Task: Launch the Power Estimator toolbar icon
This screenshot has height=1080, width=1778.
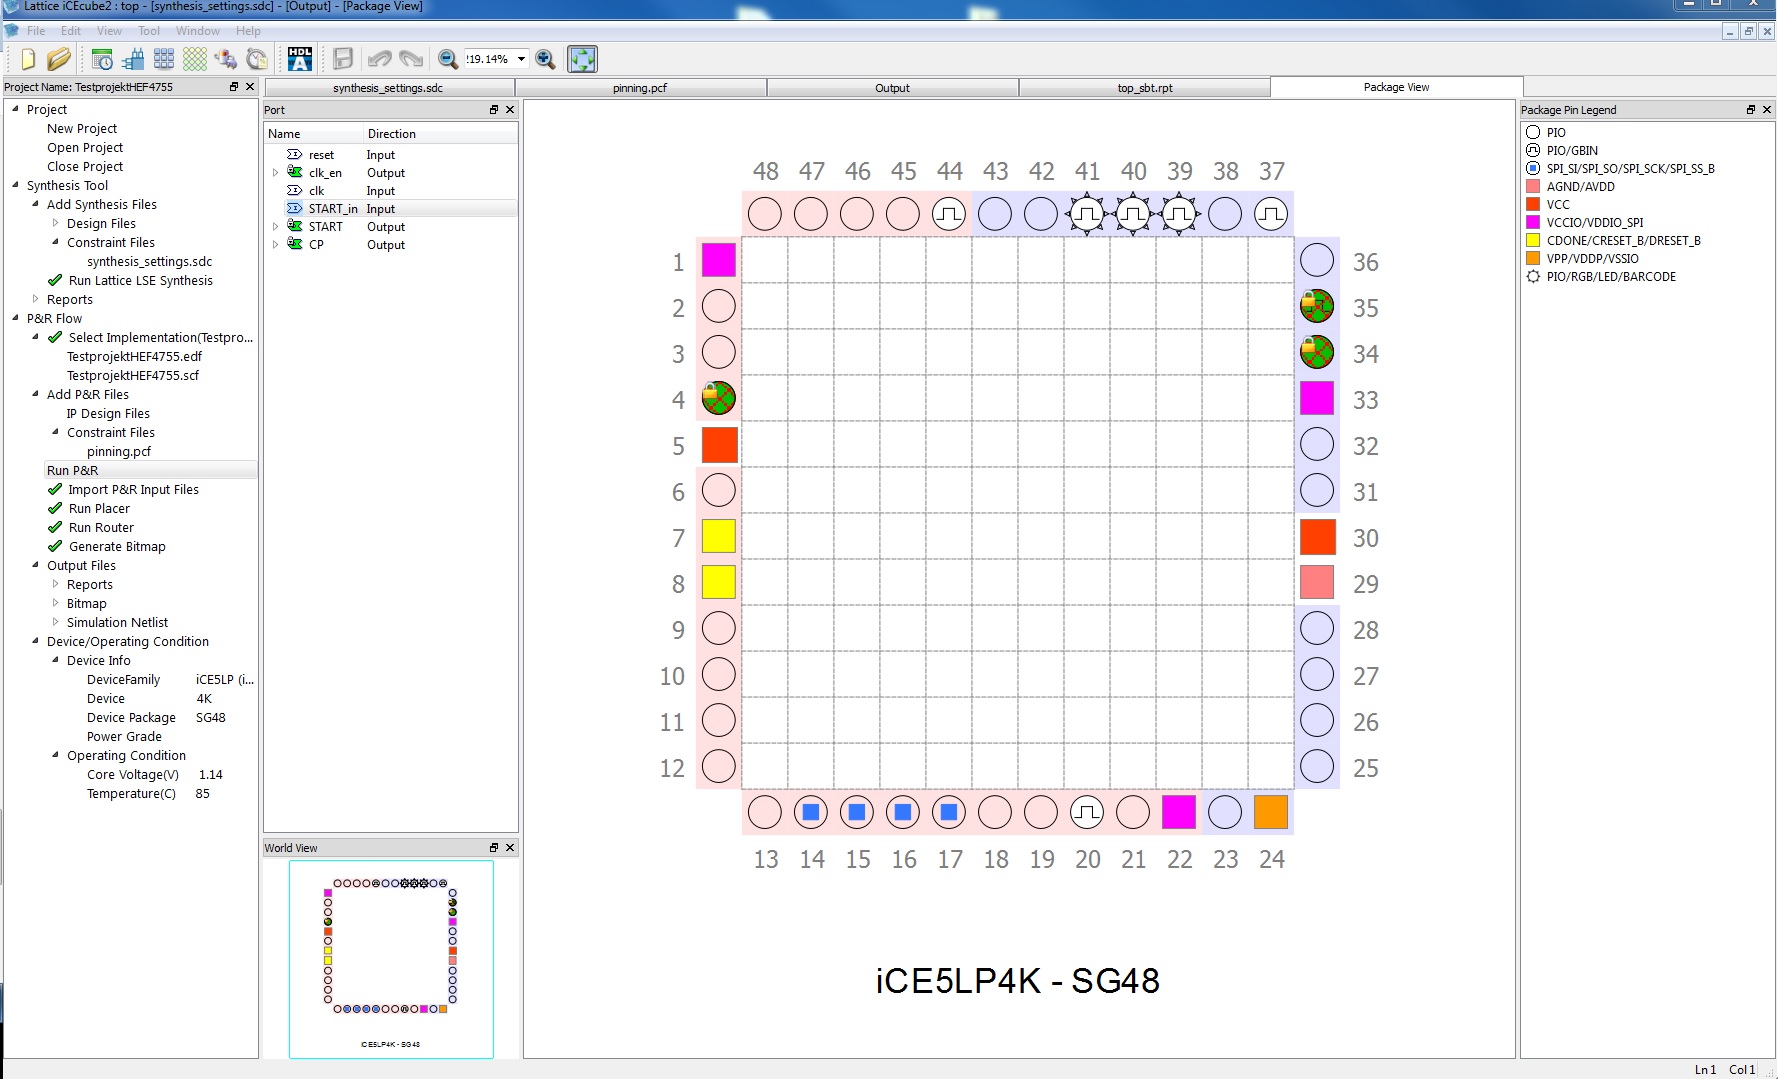Action: click(226, 59)
